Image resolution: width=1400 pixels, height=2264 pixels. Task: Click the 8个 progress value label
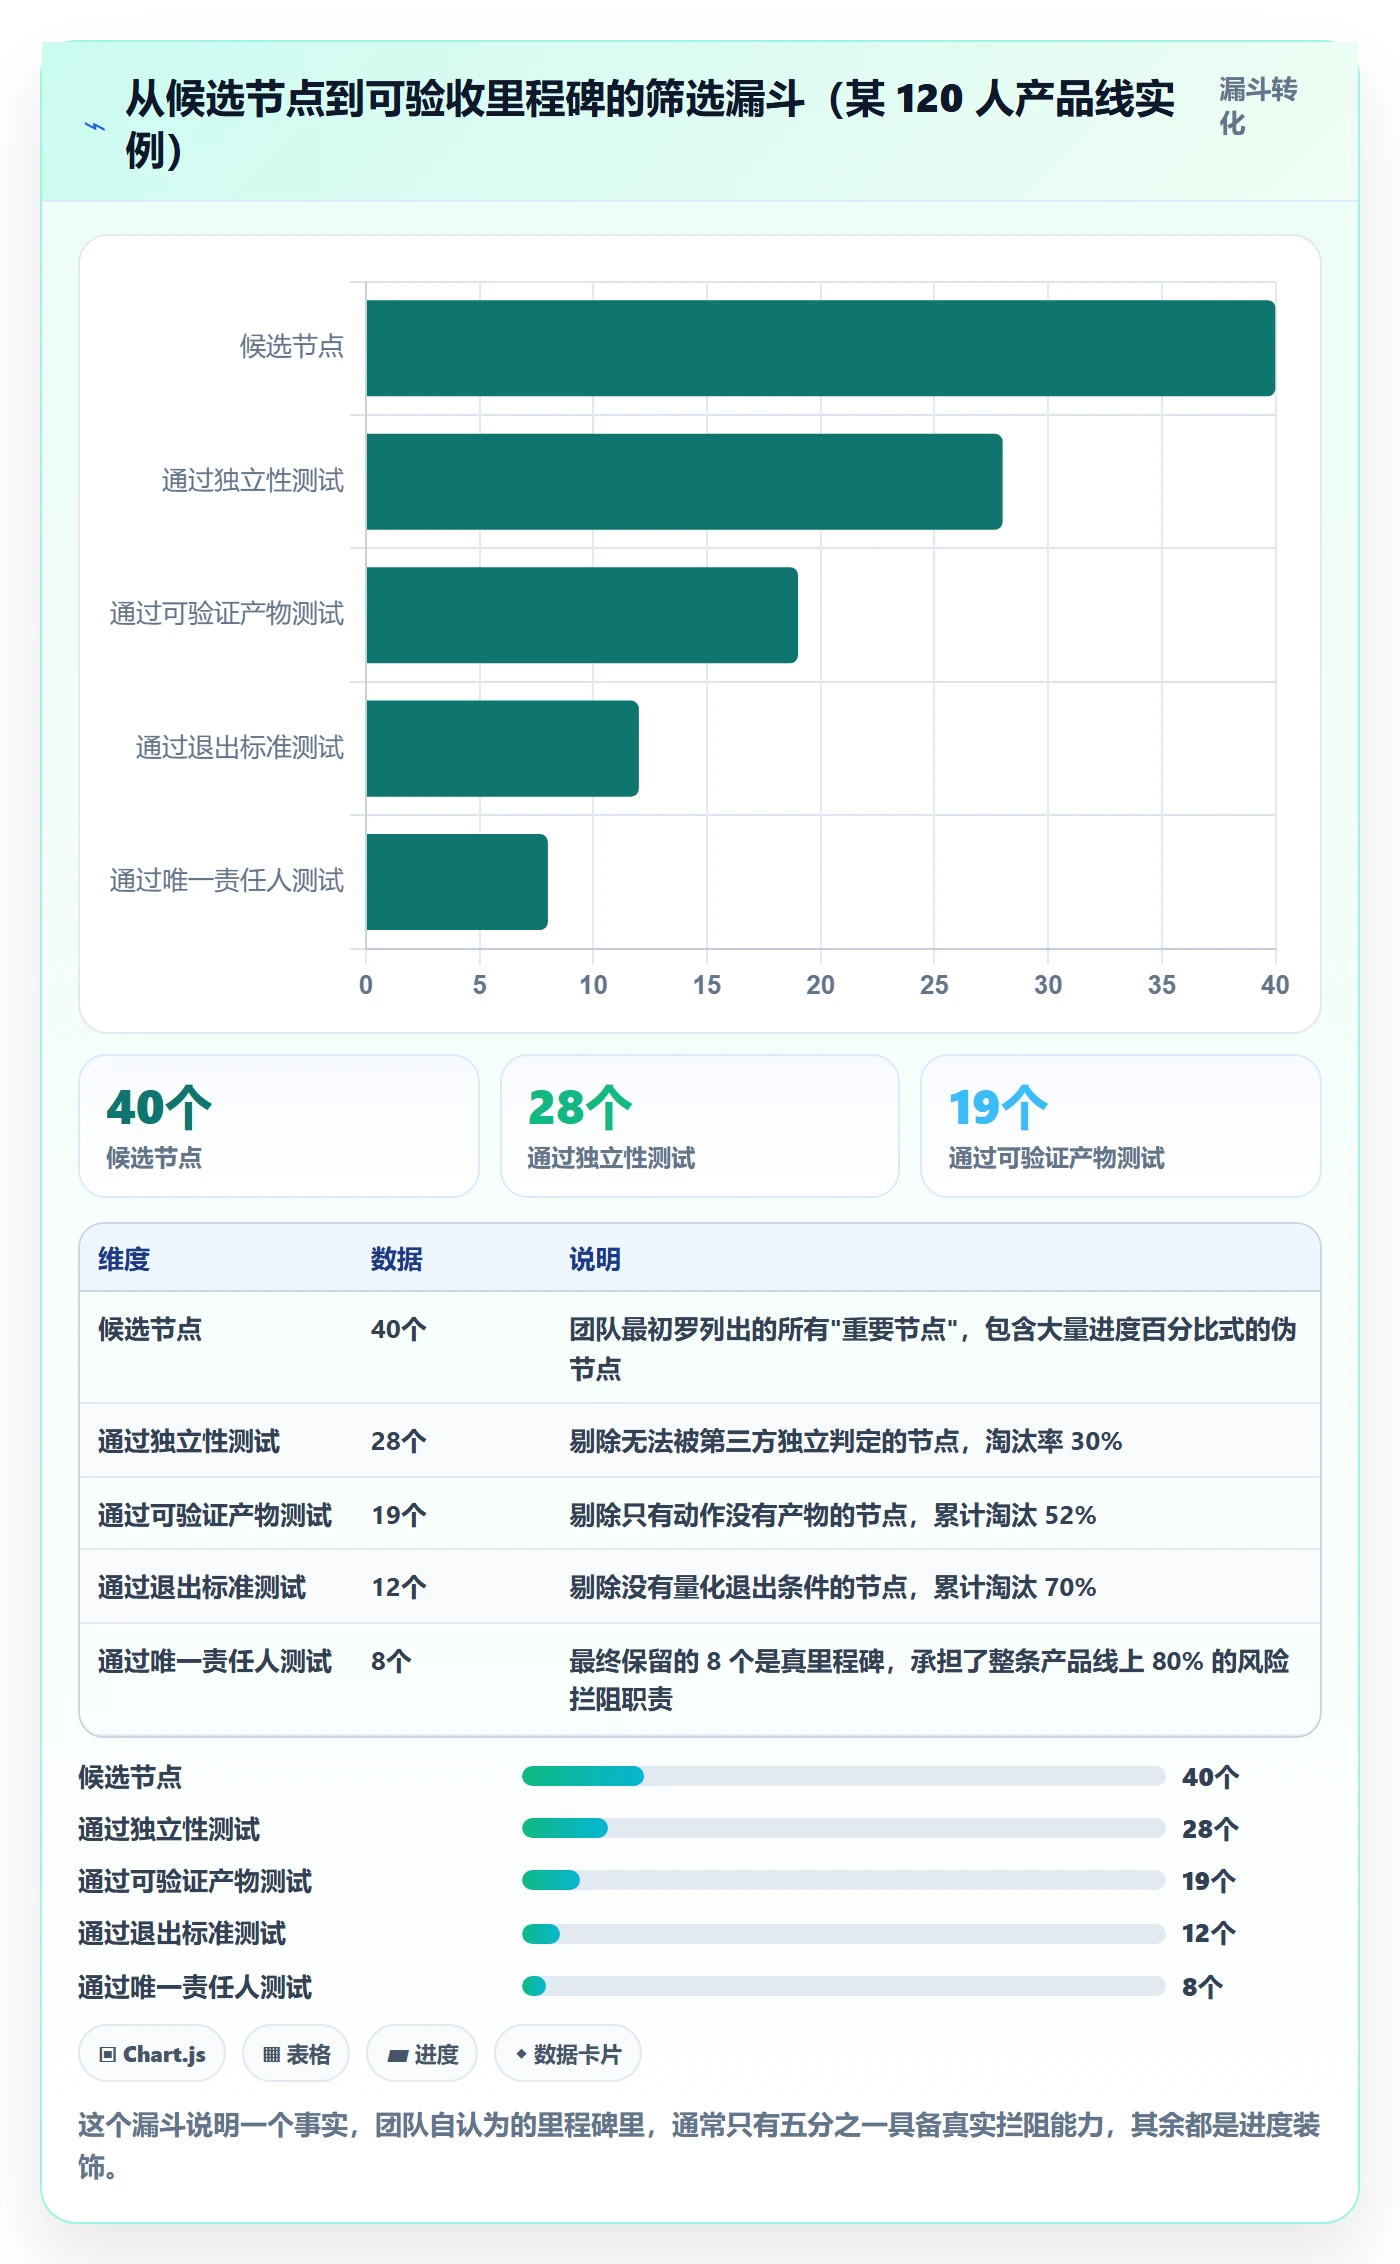[1202, 1987]
